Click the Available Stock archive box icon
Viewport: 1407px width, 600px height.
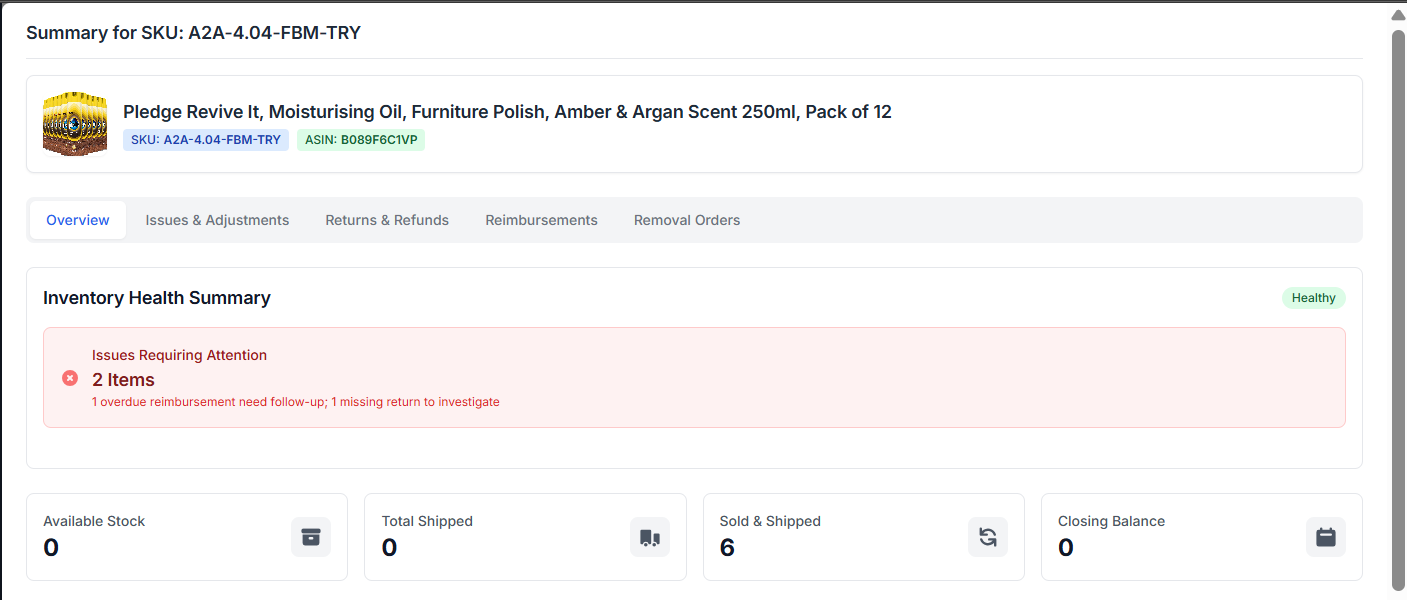[x=310, y=537]
